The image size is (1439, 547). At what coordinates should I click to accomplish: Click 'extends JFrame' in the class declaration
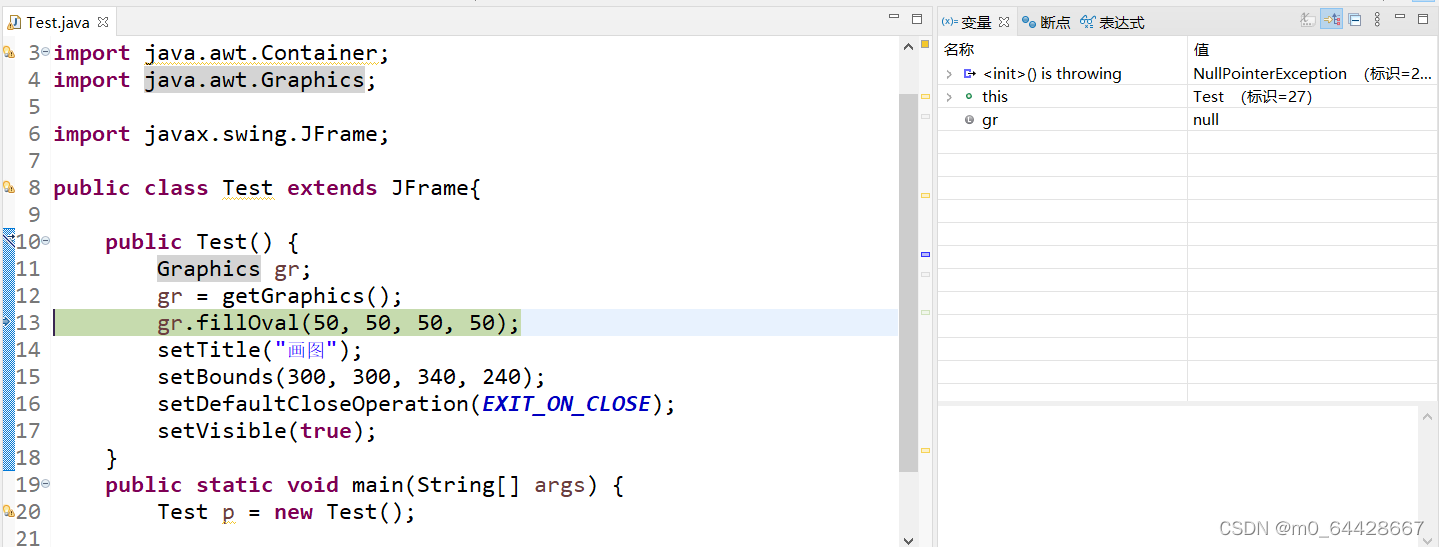[378, 188]
